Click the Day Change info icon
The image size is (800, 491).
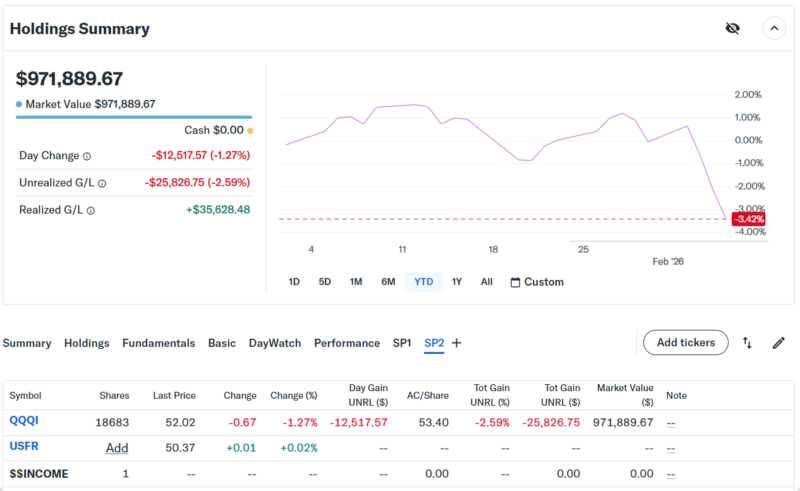pos(87,156)
